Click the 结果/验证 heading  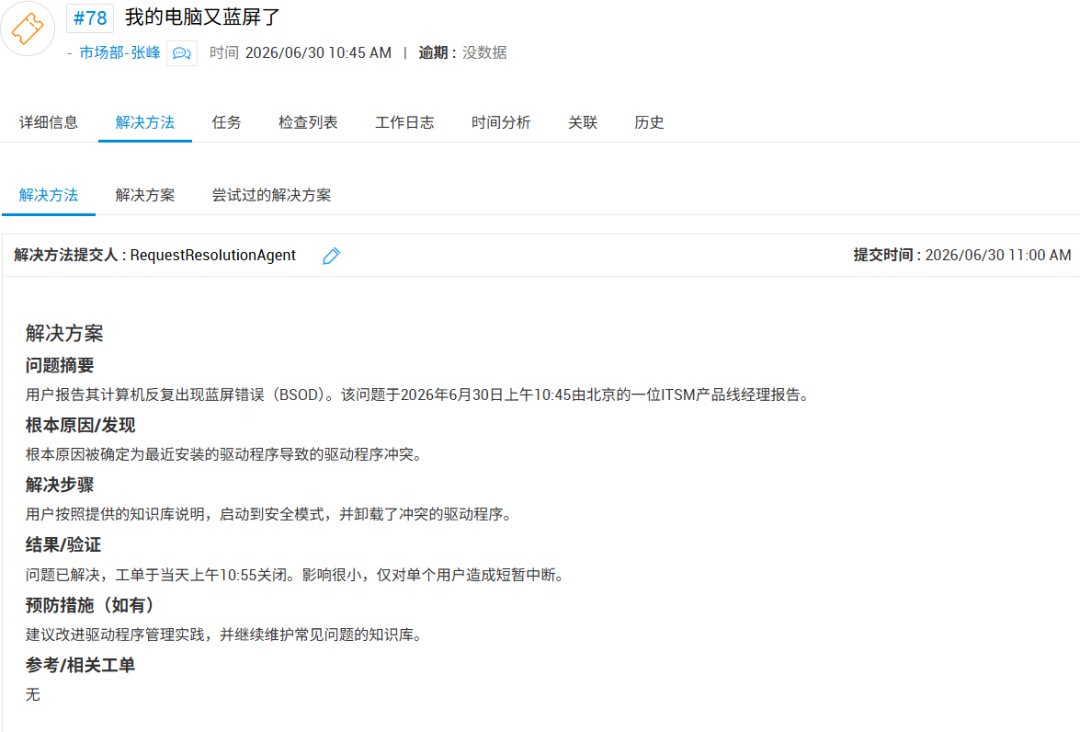click(63, 545)
